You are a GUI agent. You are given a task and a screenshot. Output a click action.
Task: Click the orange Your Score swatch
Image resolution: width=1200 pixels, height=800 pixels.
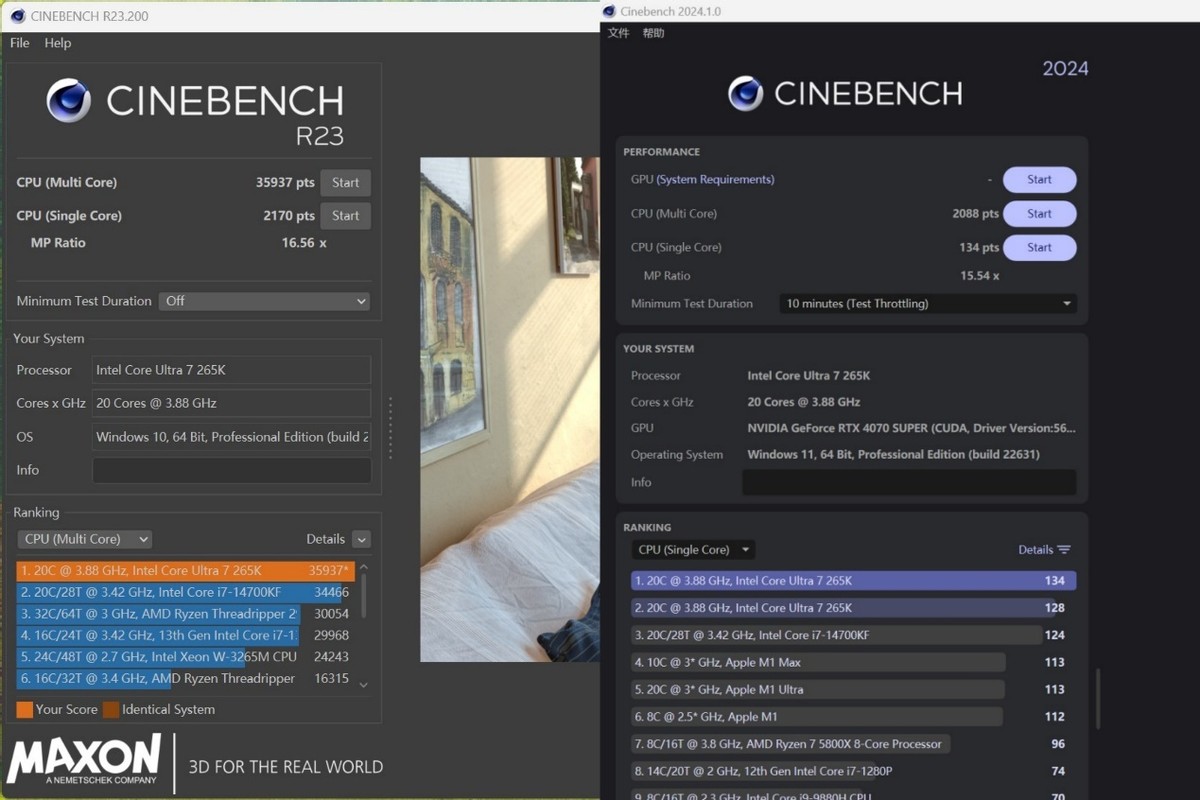[x=24, y=710]
